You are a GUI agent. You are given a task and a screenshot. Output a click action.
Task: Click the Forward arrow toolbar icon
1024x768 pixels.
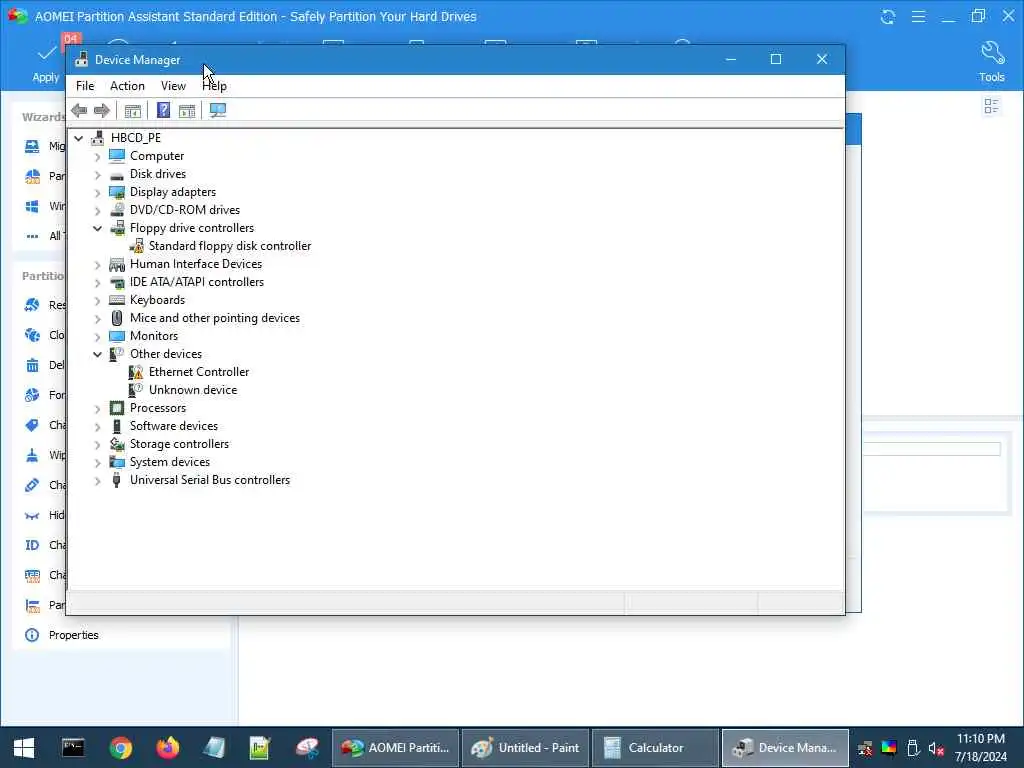102,110
